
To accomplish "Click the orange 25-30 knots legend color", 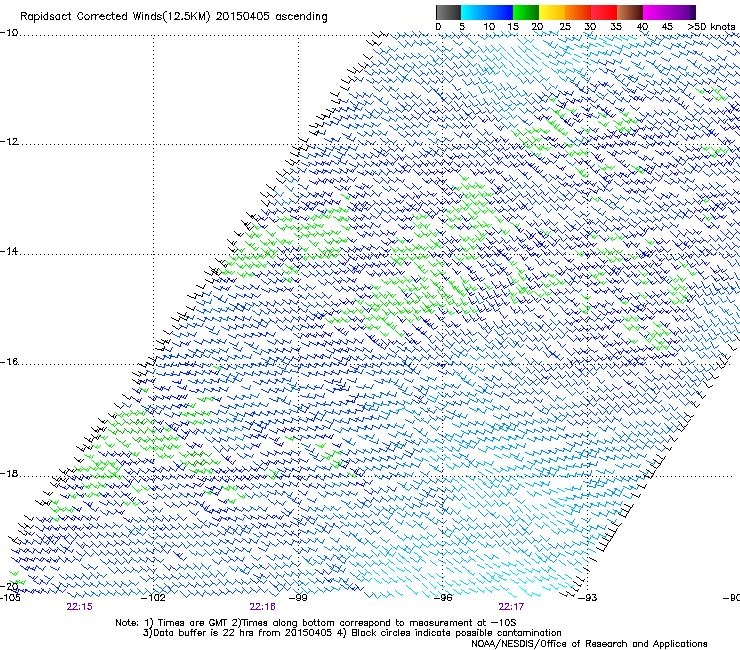I will (578, 12).
